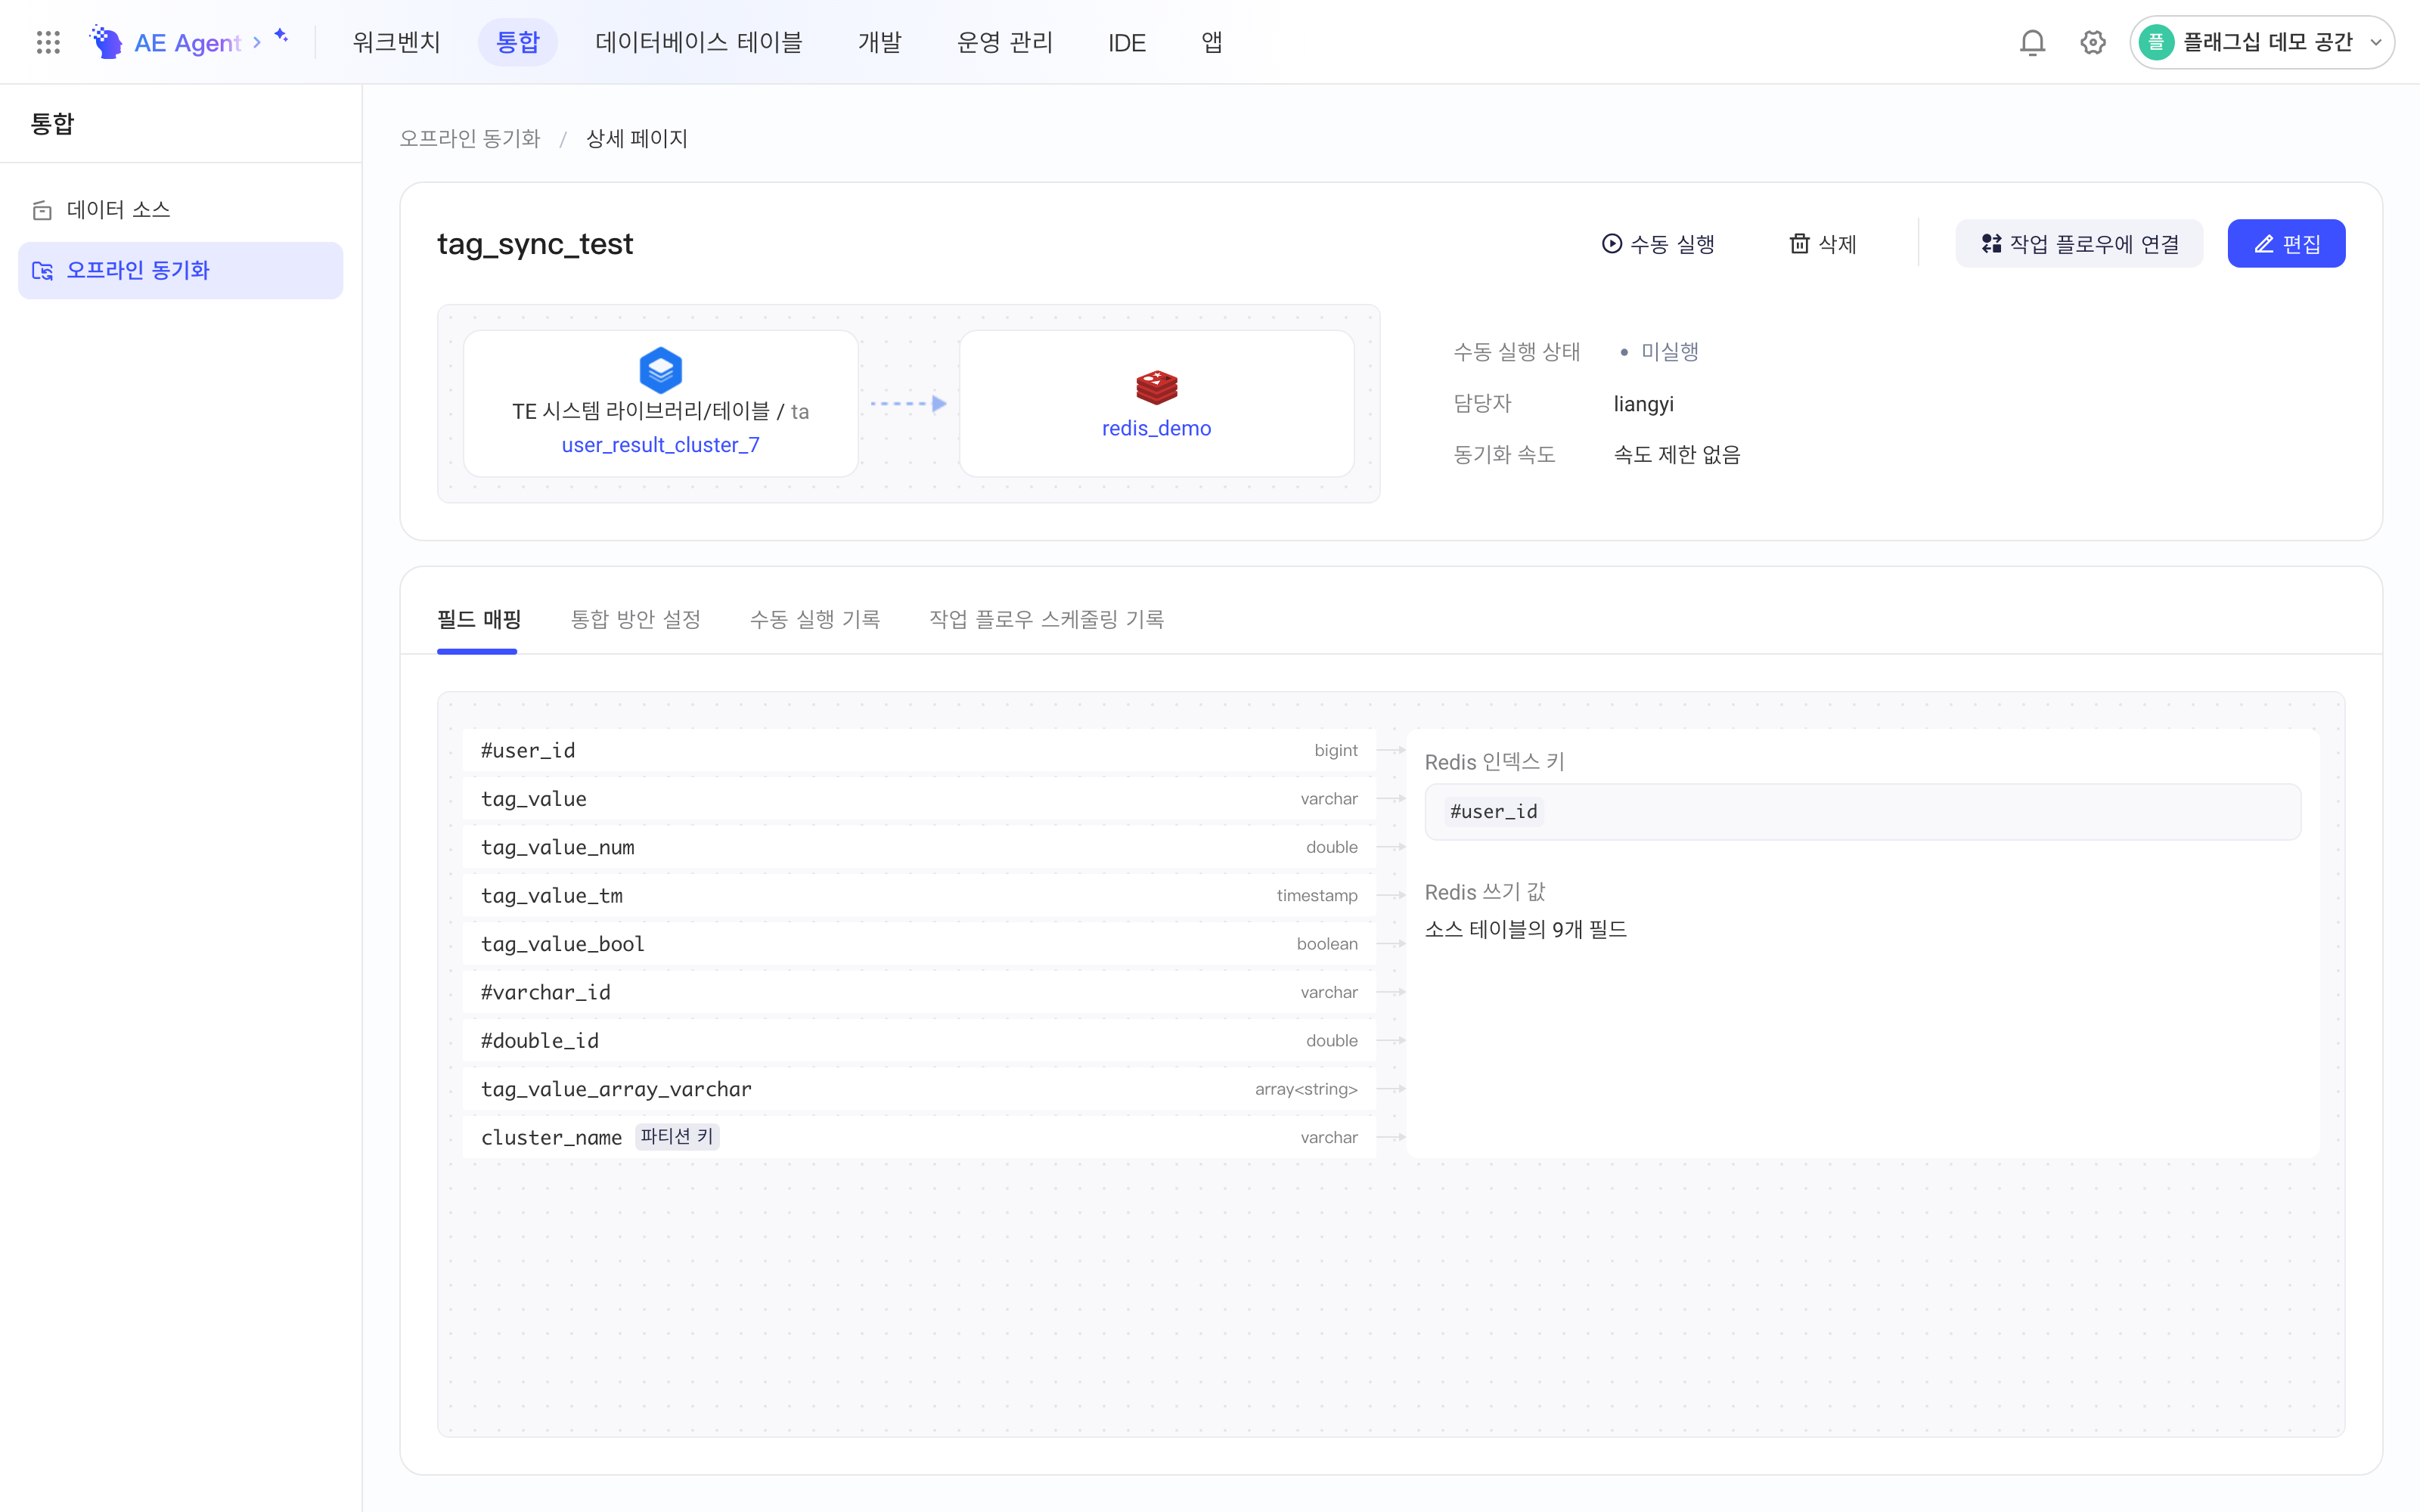Open 데이터베이스 테이블 menu

point(698,42)
